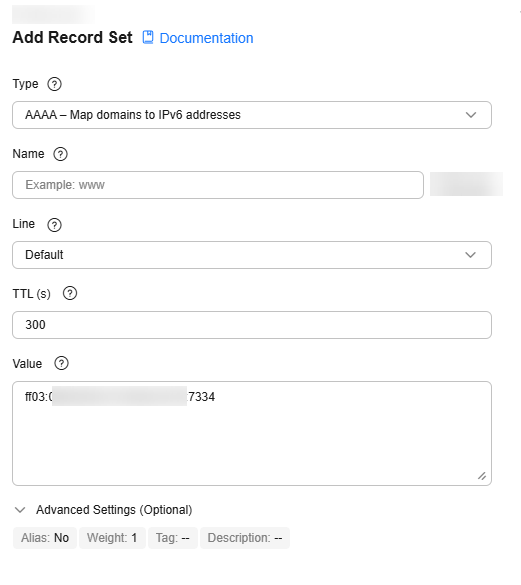Click the question mark icon next to Line
The width and height of the screenshot is (521, 585).
[x=54, y=225]
